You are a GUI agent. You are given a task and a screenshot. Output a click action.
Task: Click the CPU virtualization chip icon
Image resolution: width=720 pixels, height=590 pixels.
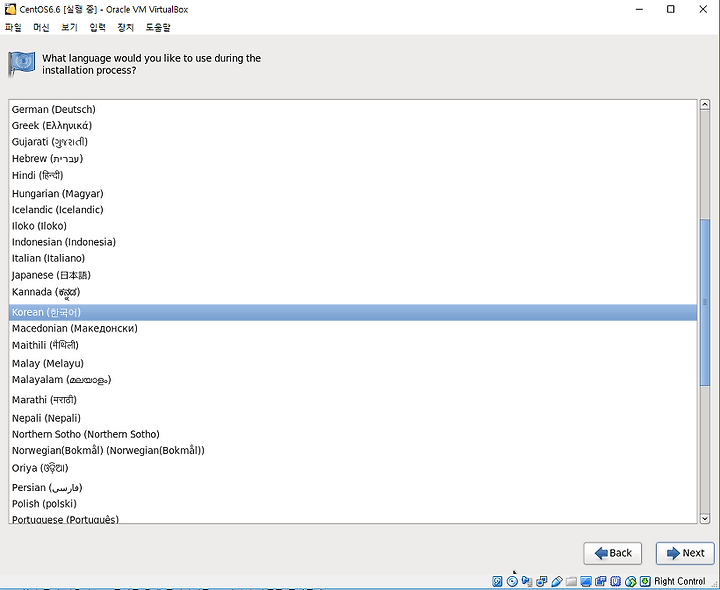tap(615, 581)
